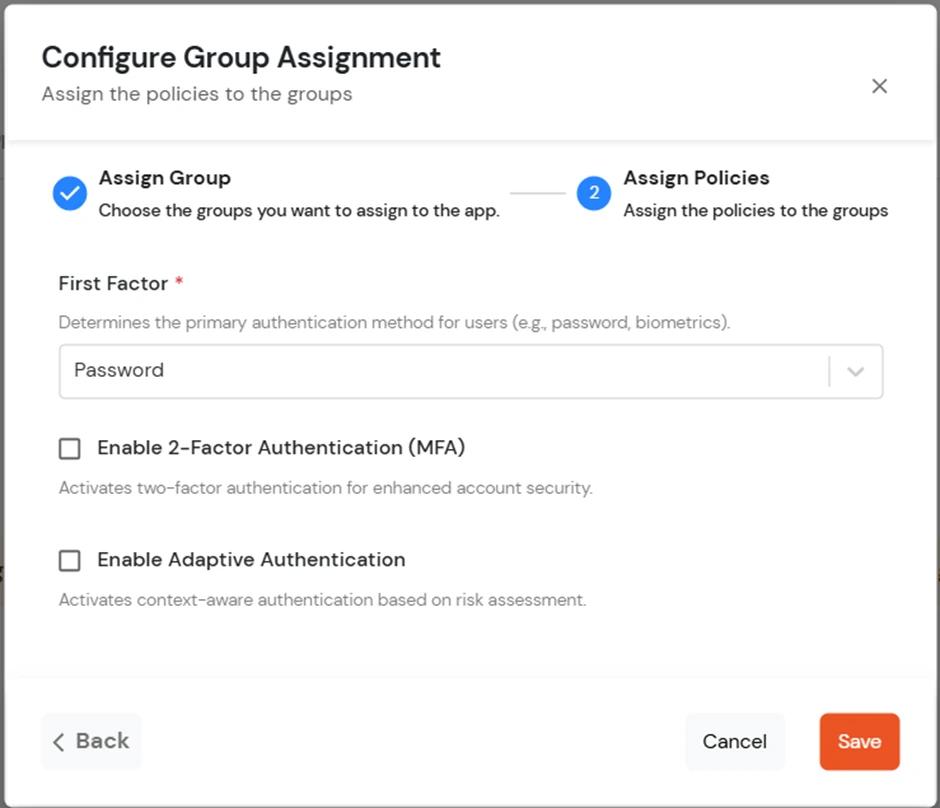Image resolution: width=940 pixels, height=808 pixels.
Task: Click the numbered circle for step 2
Action: (x=594, y=194)
